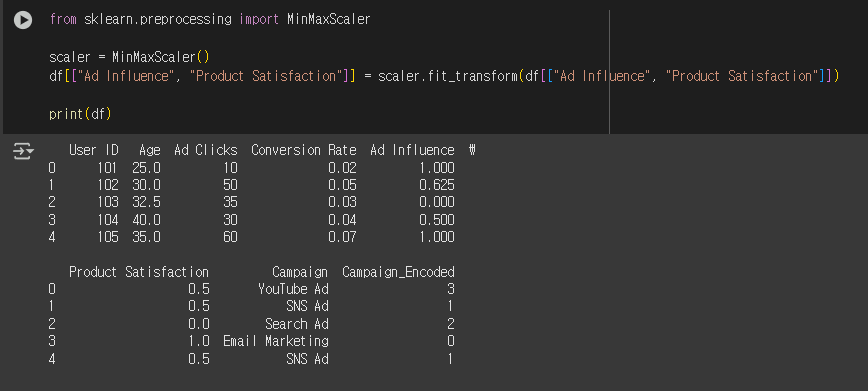This screenshot has height=391, width=868.
Task: Click the Search Ad campaign entry
Action: [297, 324]
